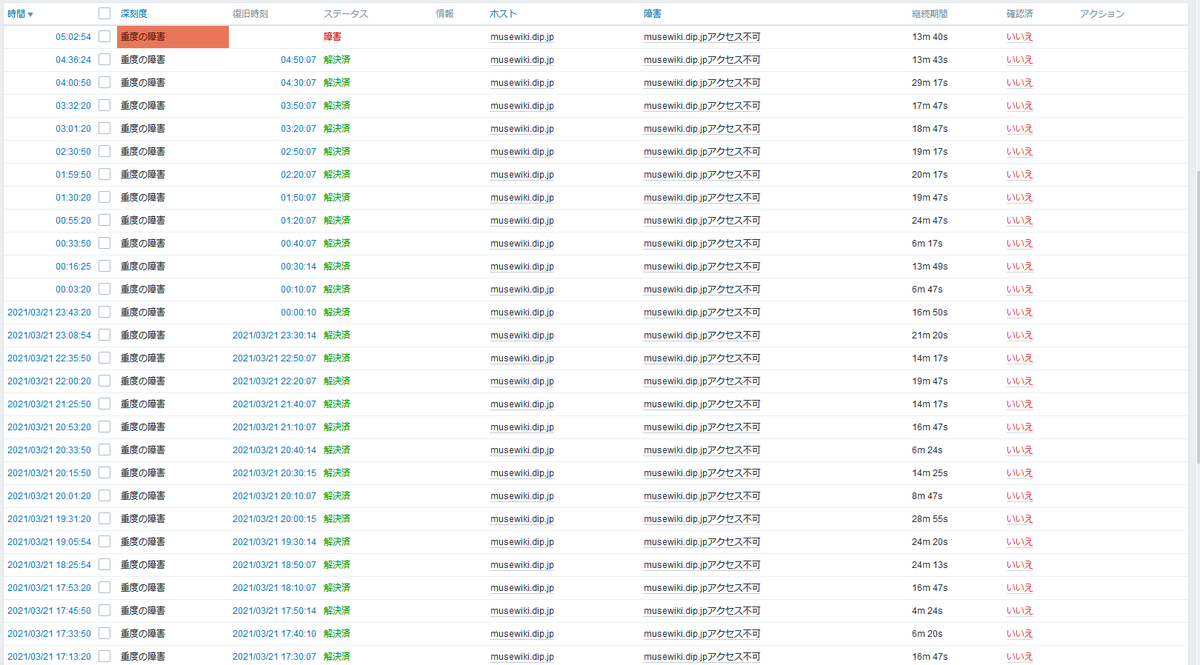Image resolution: width=1200 pixels, height=665 pixels.
Task: Toggle the select-all checkbox in the header
Action: point(104,14)
